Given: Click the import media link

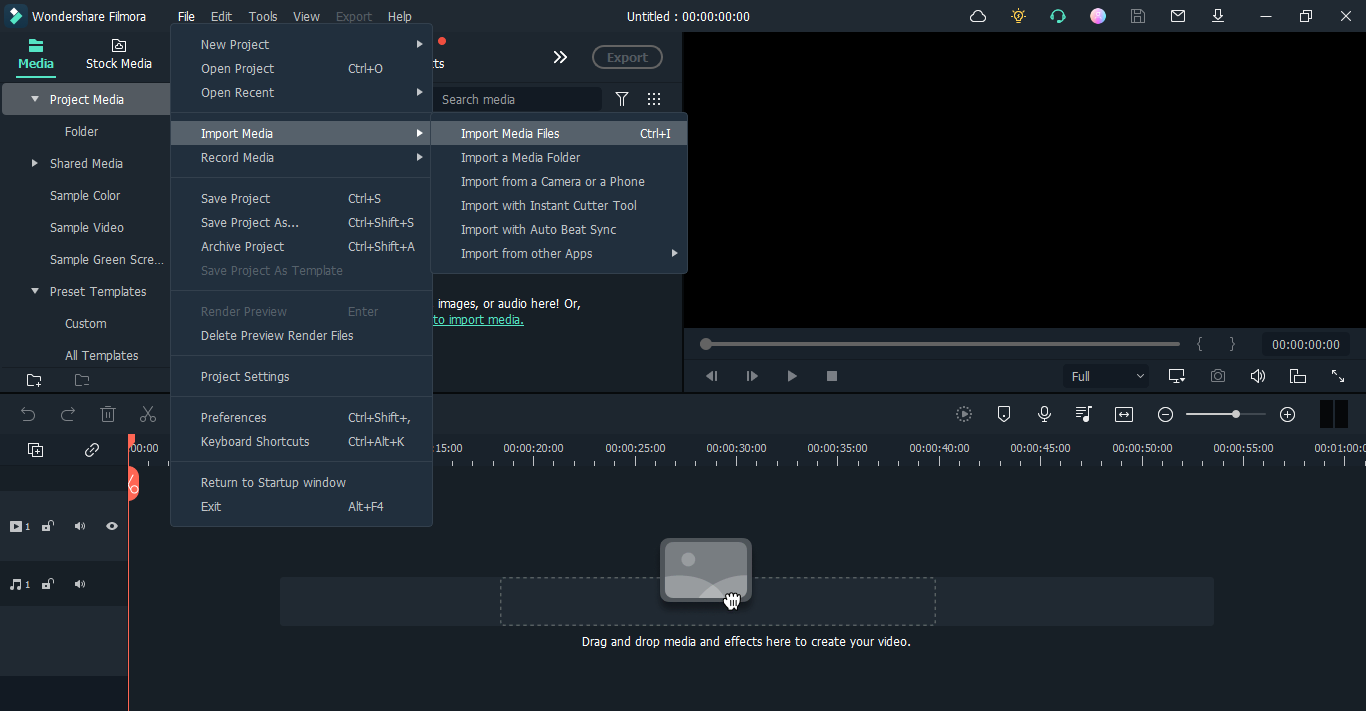Looking at the screenshot, I should coord(478,320).
